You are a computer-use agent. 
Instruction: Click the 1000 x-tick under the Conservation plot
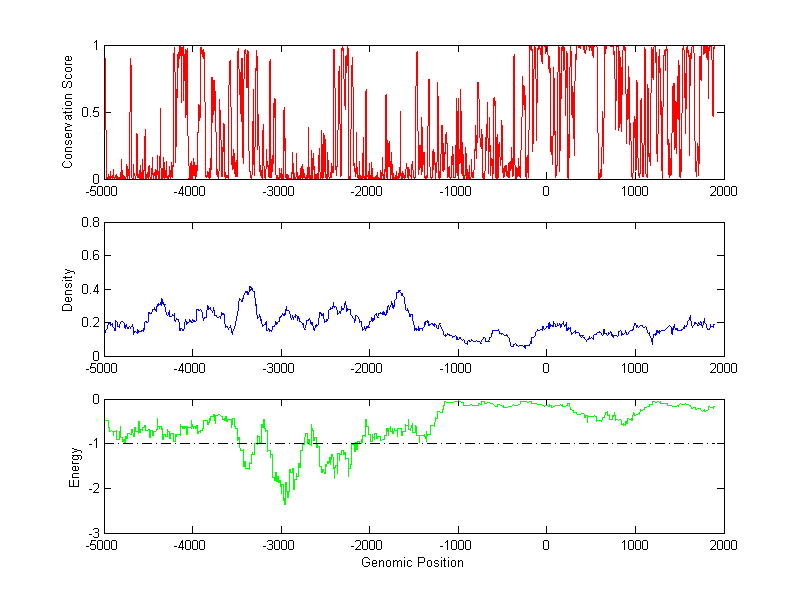pos(635,192)
